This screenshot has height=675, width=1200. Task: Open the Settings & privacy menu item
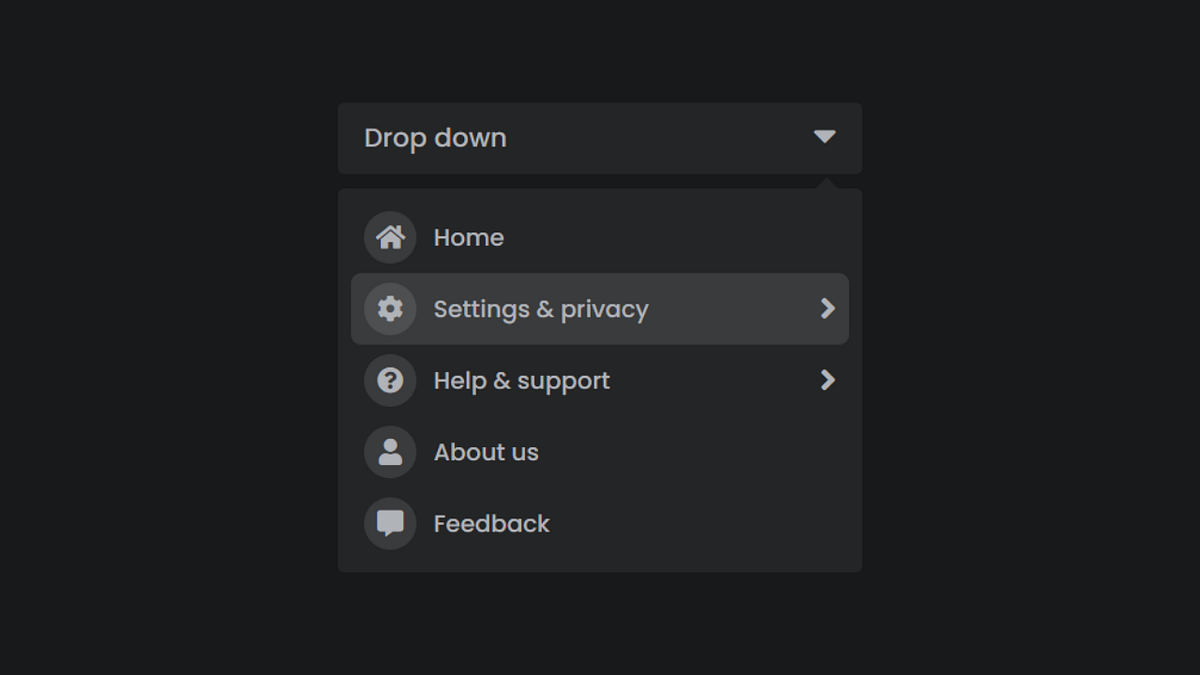point(542,309)
